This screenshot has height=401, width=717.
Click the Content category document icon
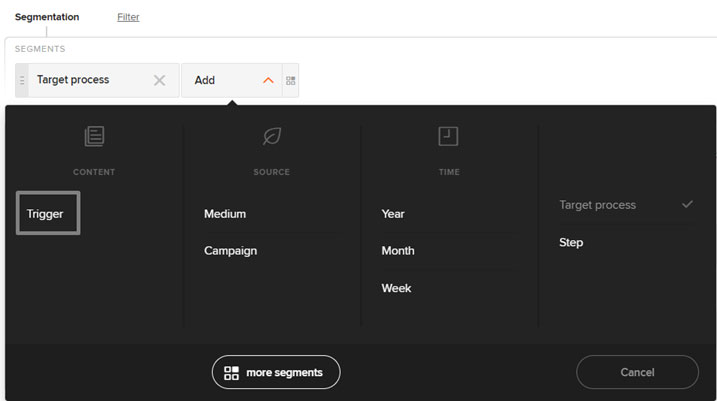pos(94,136)
